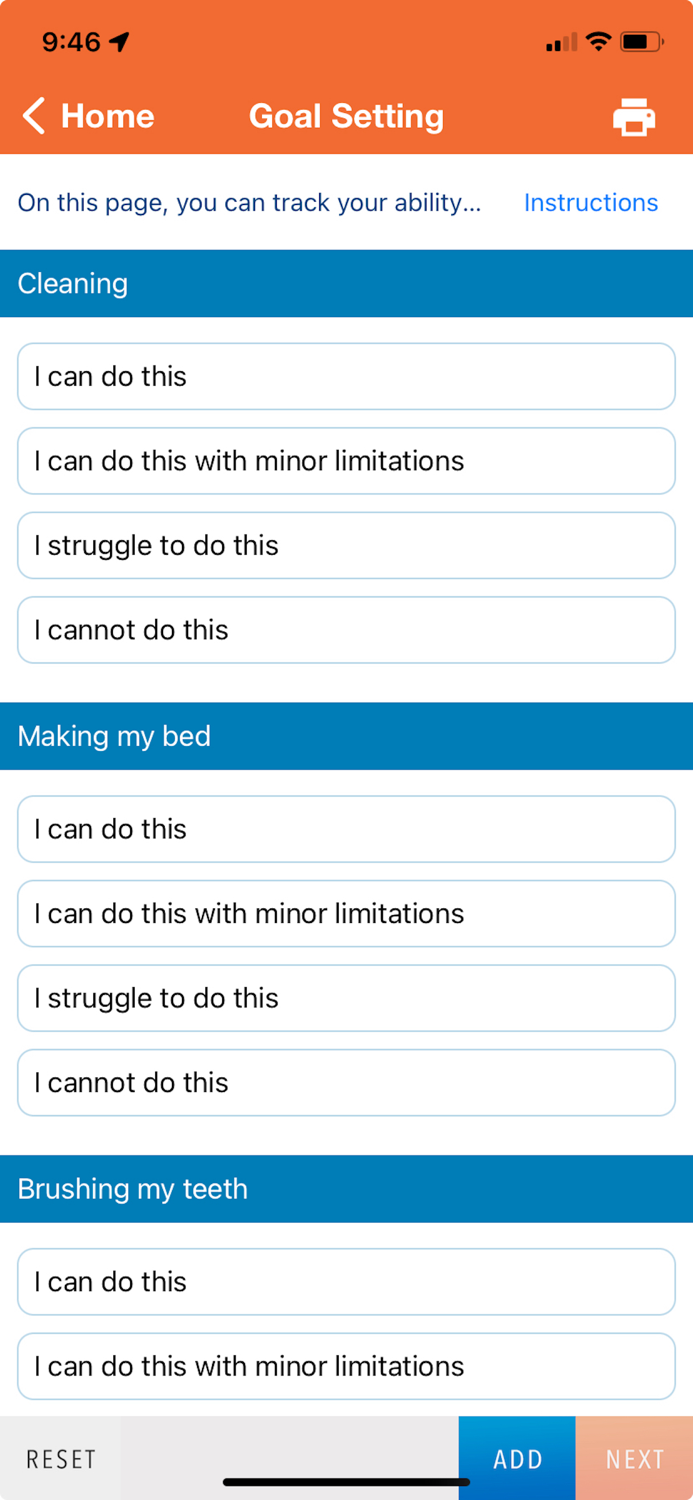Pick minor limitations option under Cleaning
The height and width of the screenshot is (1500, 693).
coord(346,461)
